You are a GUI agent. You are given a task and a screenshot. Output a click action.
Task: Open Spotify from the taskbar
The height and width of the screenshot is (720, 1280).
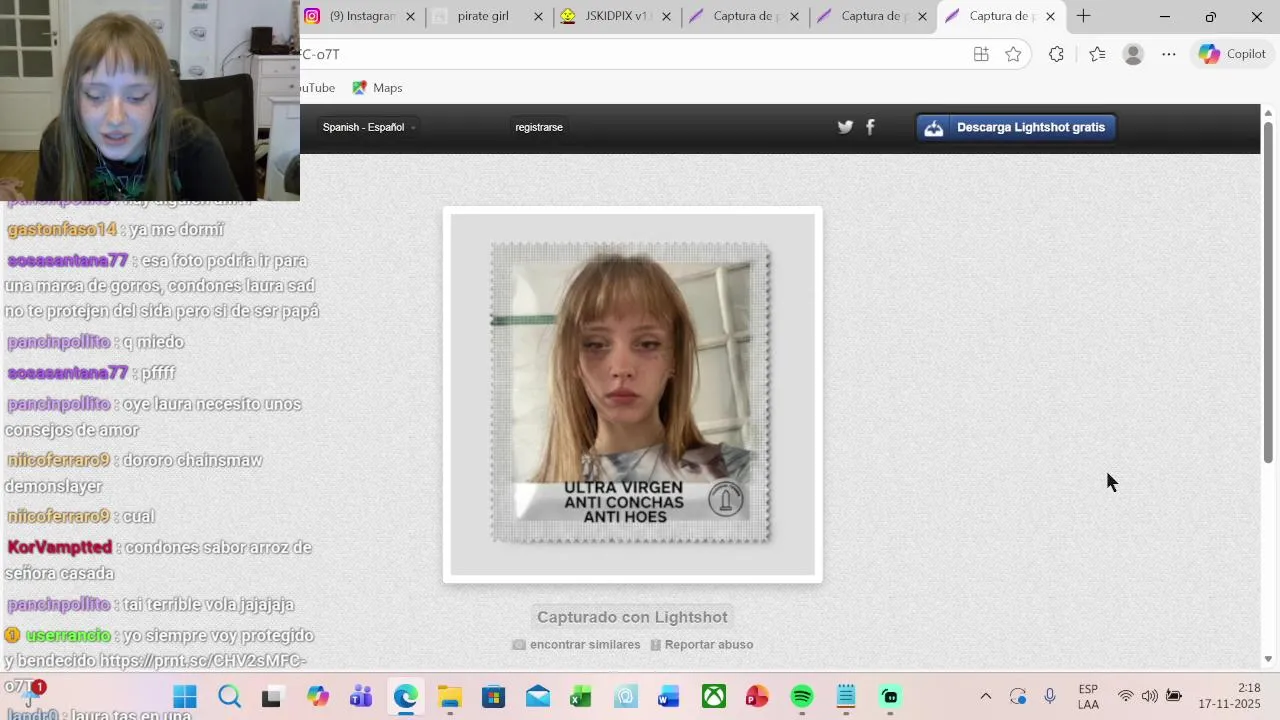click(x=801, y=696)
